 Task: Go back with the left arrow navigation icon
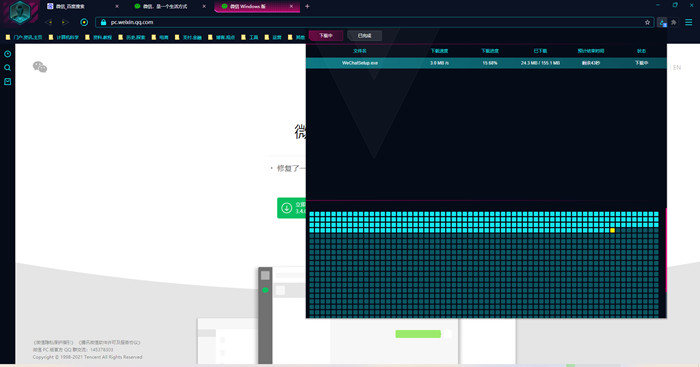(48, 22)
